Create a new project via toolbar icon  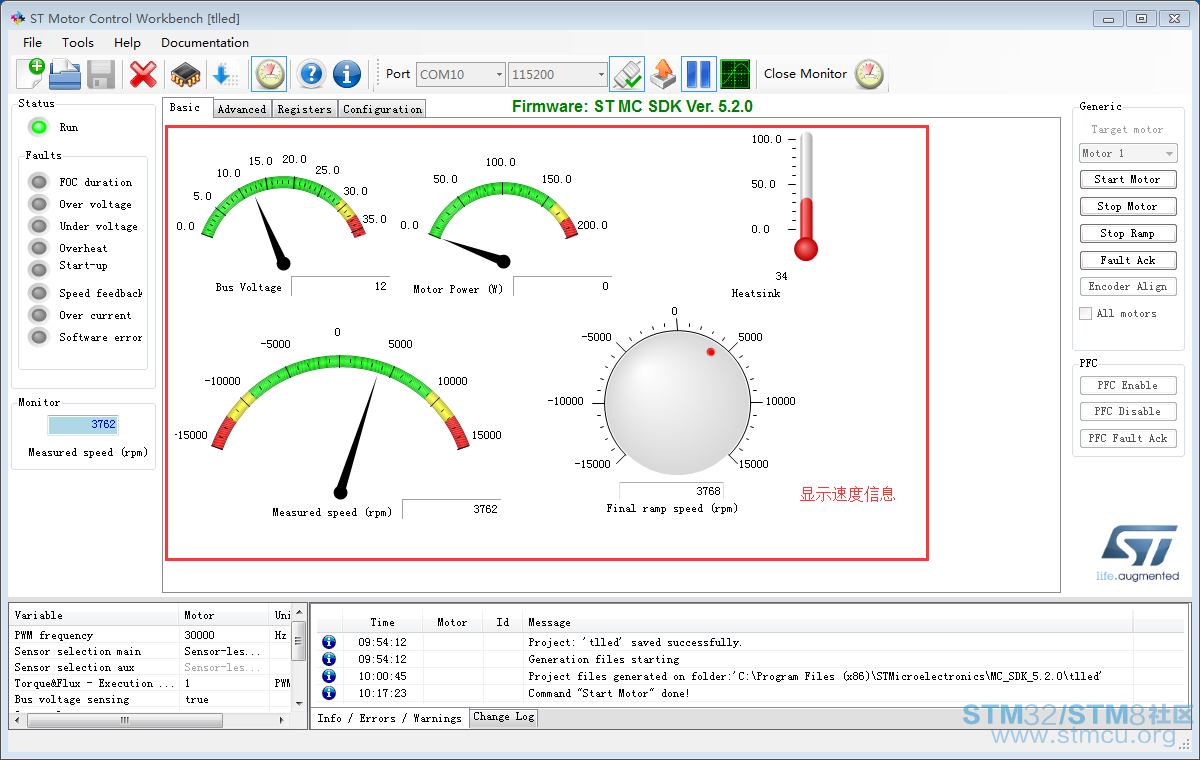pos(30,74)
